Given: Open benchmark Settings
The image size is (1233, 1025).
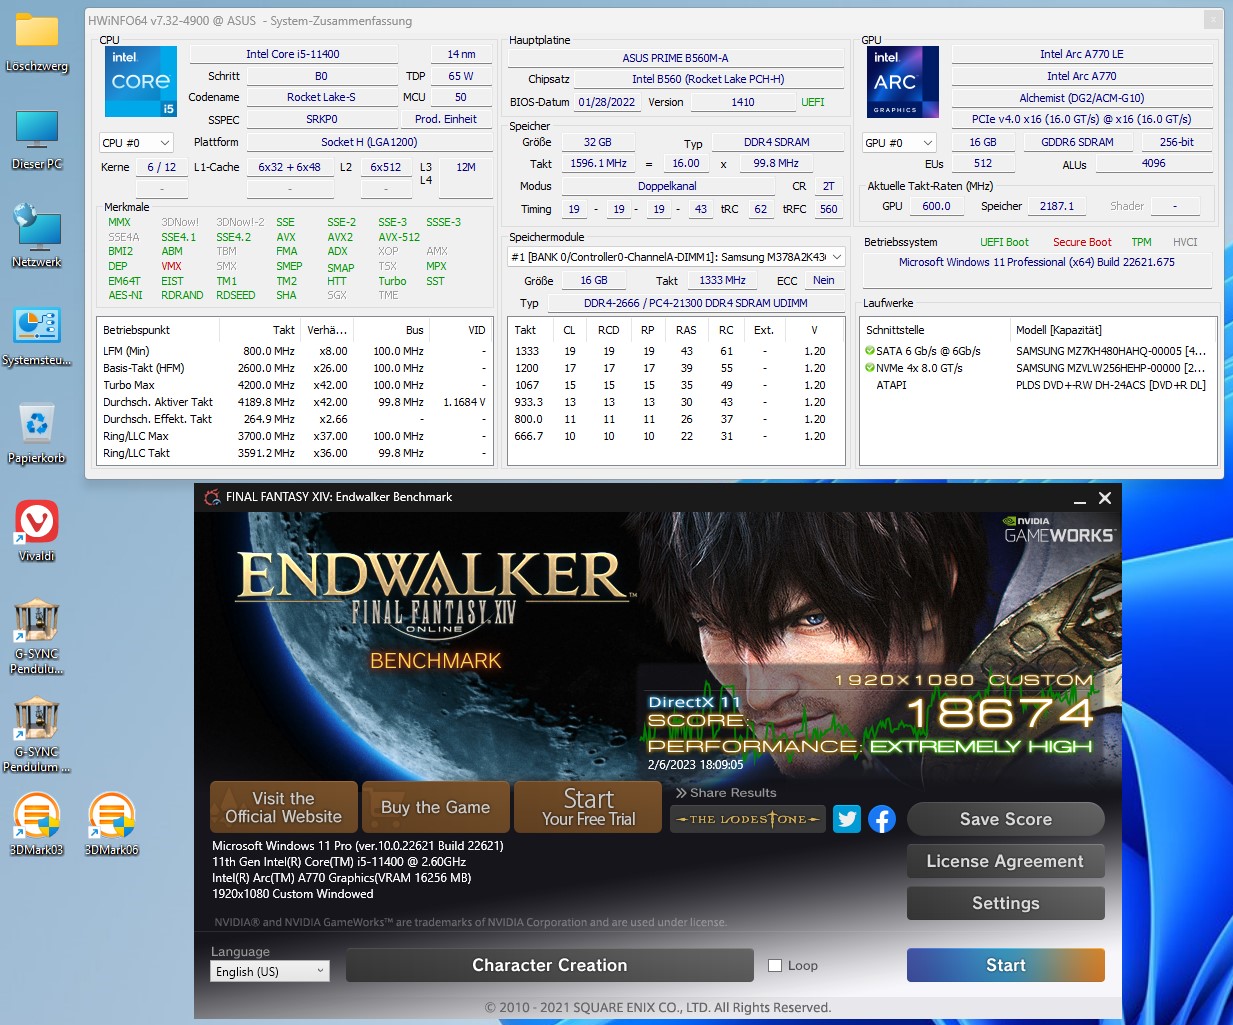Looking at the screenshot, I should pyautogui.click(x=1006, y=903).
